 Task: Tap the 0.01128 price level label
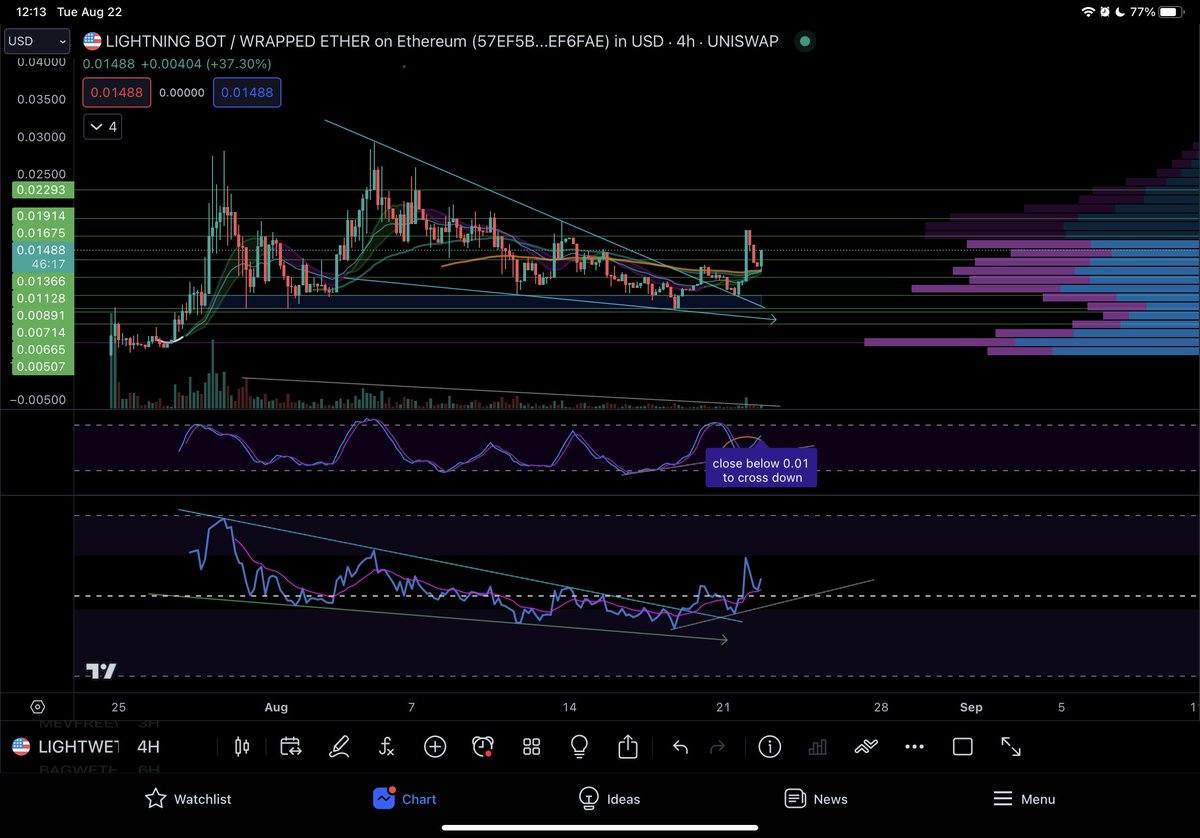pos(41,298)
